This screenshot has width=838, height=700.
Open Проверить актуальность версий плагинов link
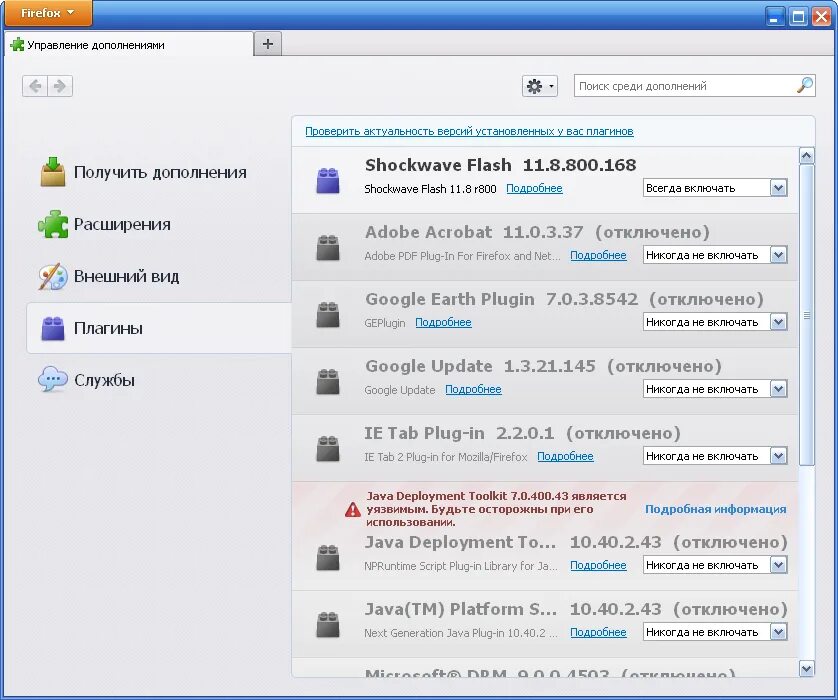[469, 131]
